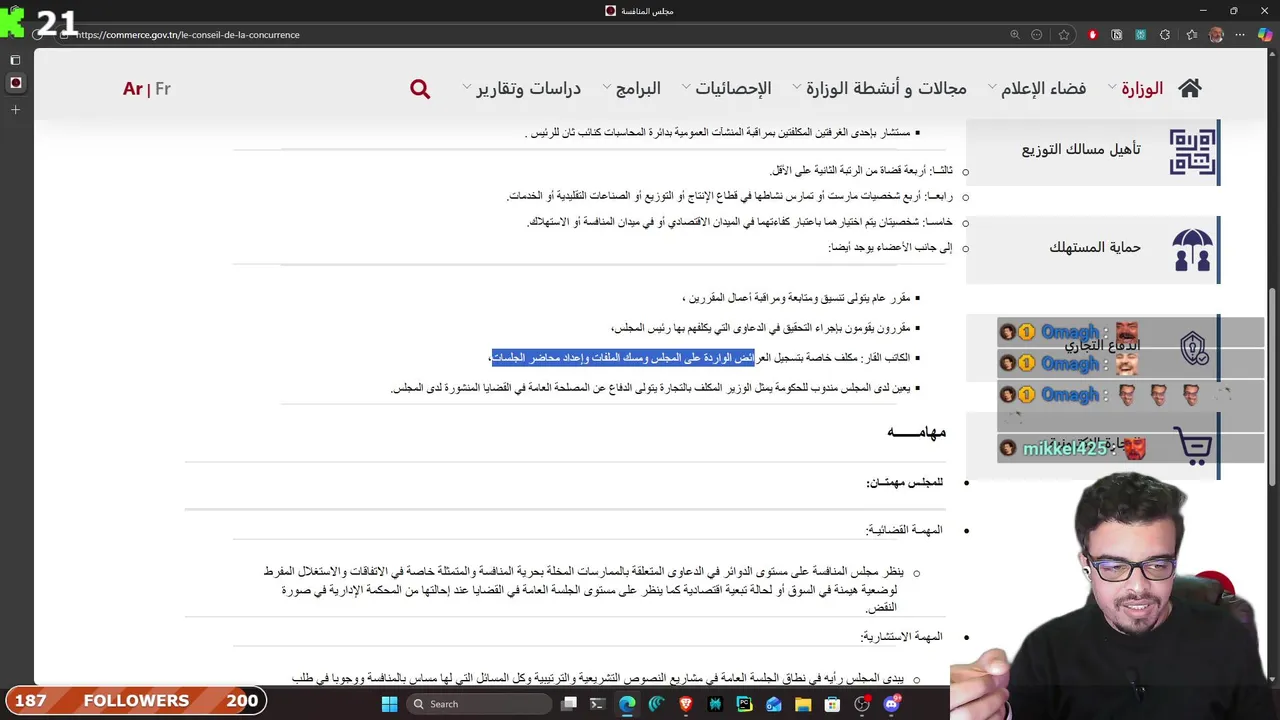This screenshot has width=1280, height=720.
Task: Open File Explorer from the taskbar
Action: (x=803, y=704)
